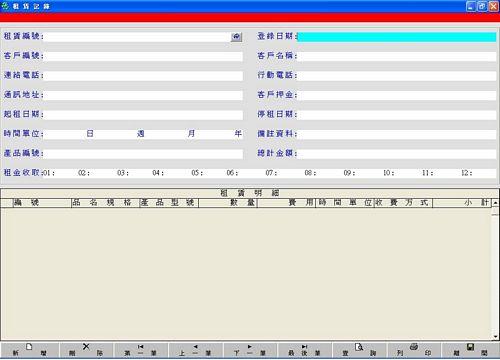Click lookup icon beside 租賃編號 field

(236, 37)
